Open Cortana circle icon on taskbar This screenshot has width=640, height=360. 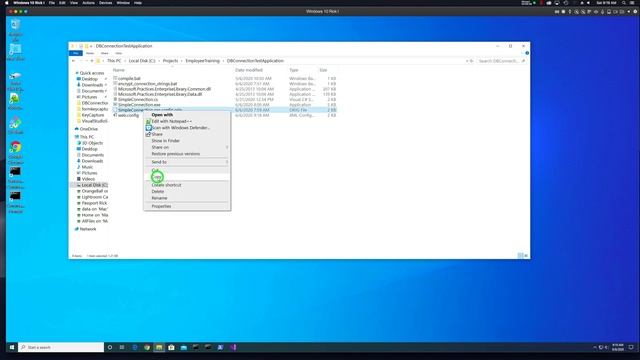110,347
